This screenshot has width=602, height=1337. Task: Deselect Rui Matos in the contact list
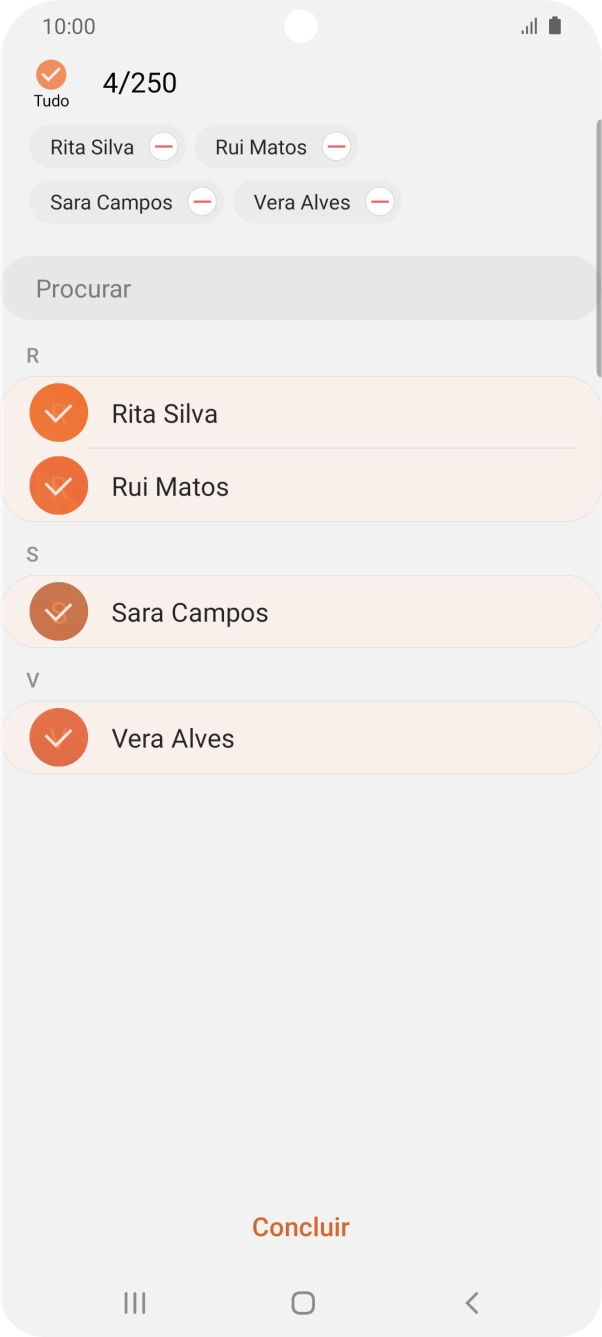point(58,486)
